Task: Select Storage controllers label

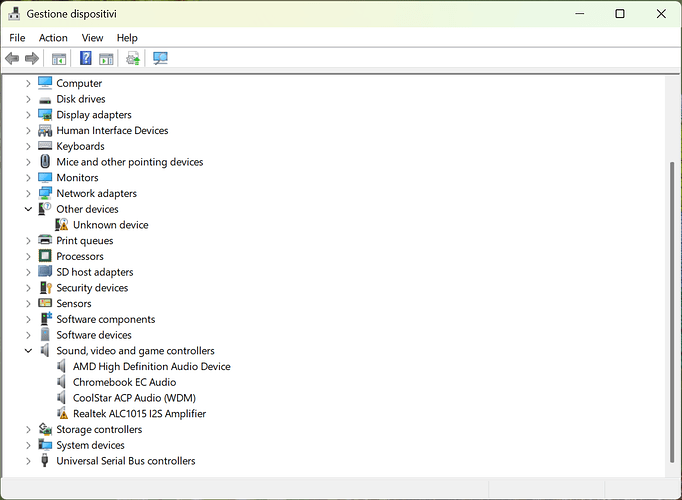Action: click(x=99, y=430)
